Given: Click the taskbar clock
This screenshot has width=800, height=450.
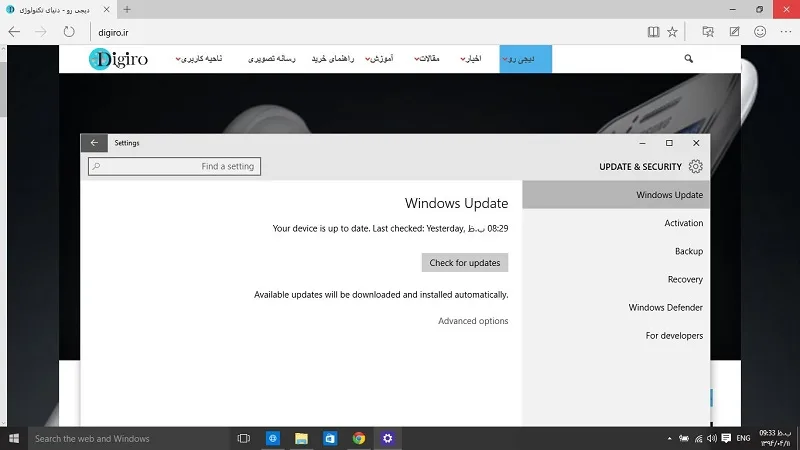Looking at the screenshot, I should point(774,438).
